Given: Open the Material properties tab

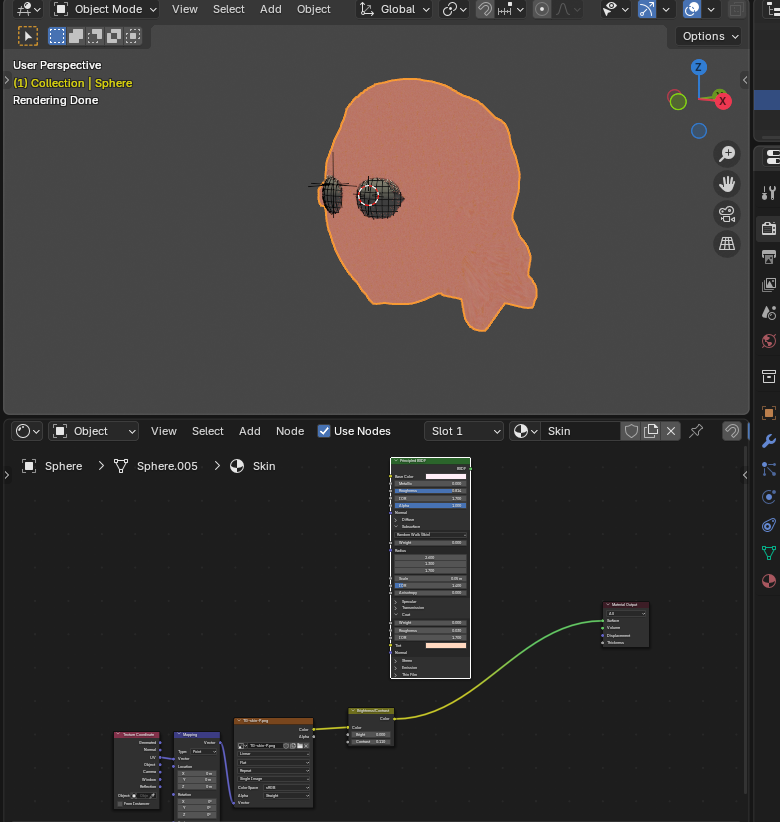Looking at the screenshot, I should 768,581.
